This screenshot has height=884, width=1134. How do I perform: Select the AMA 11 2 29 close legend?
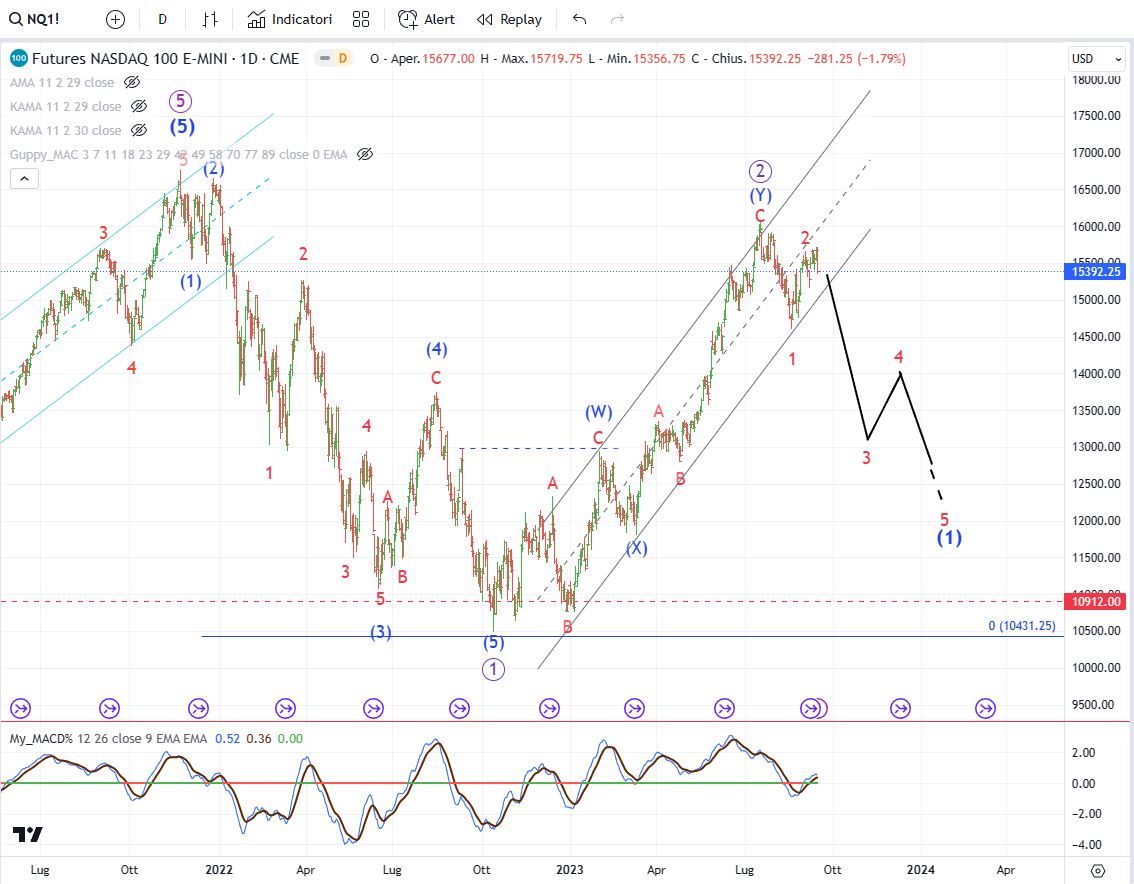pyautogui.click(x=61, y=82)
